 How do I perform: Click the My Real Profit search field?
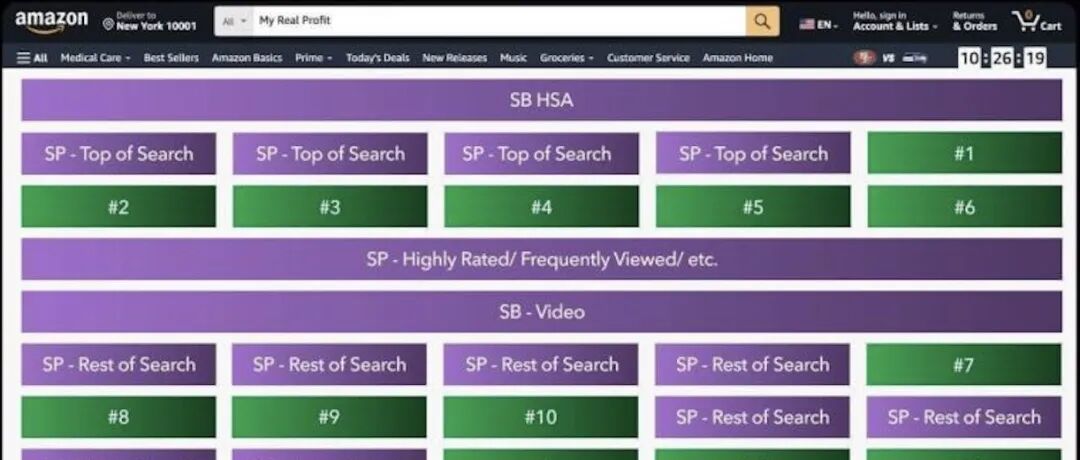tap(499, 21)
